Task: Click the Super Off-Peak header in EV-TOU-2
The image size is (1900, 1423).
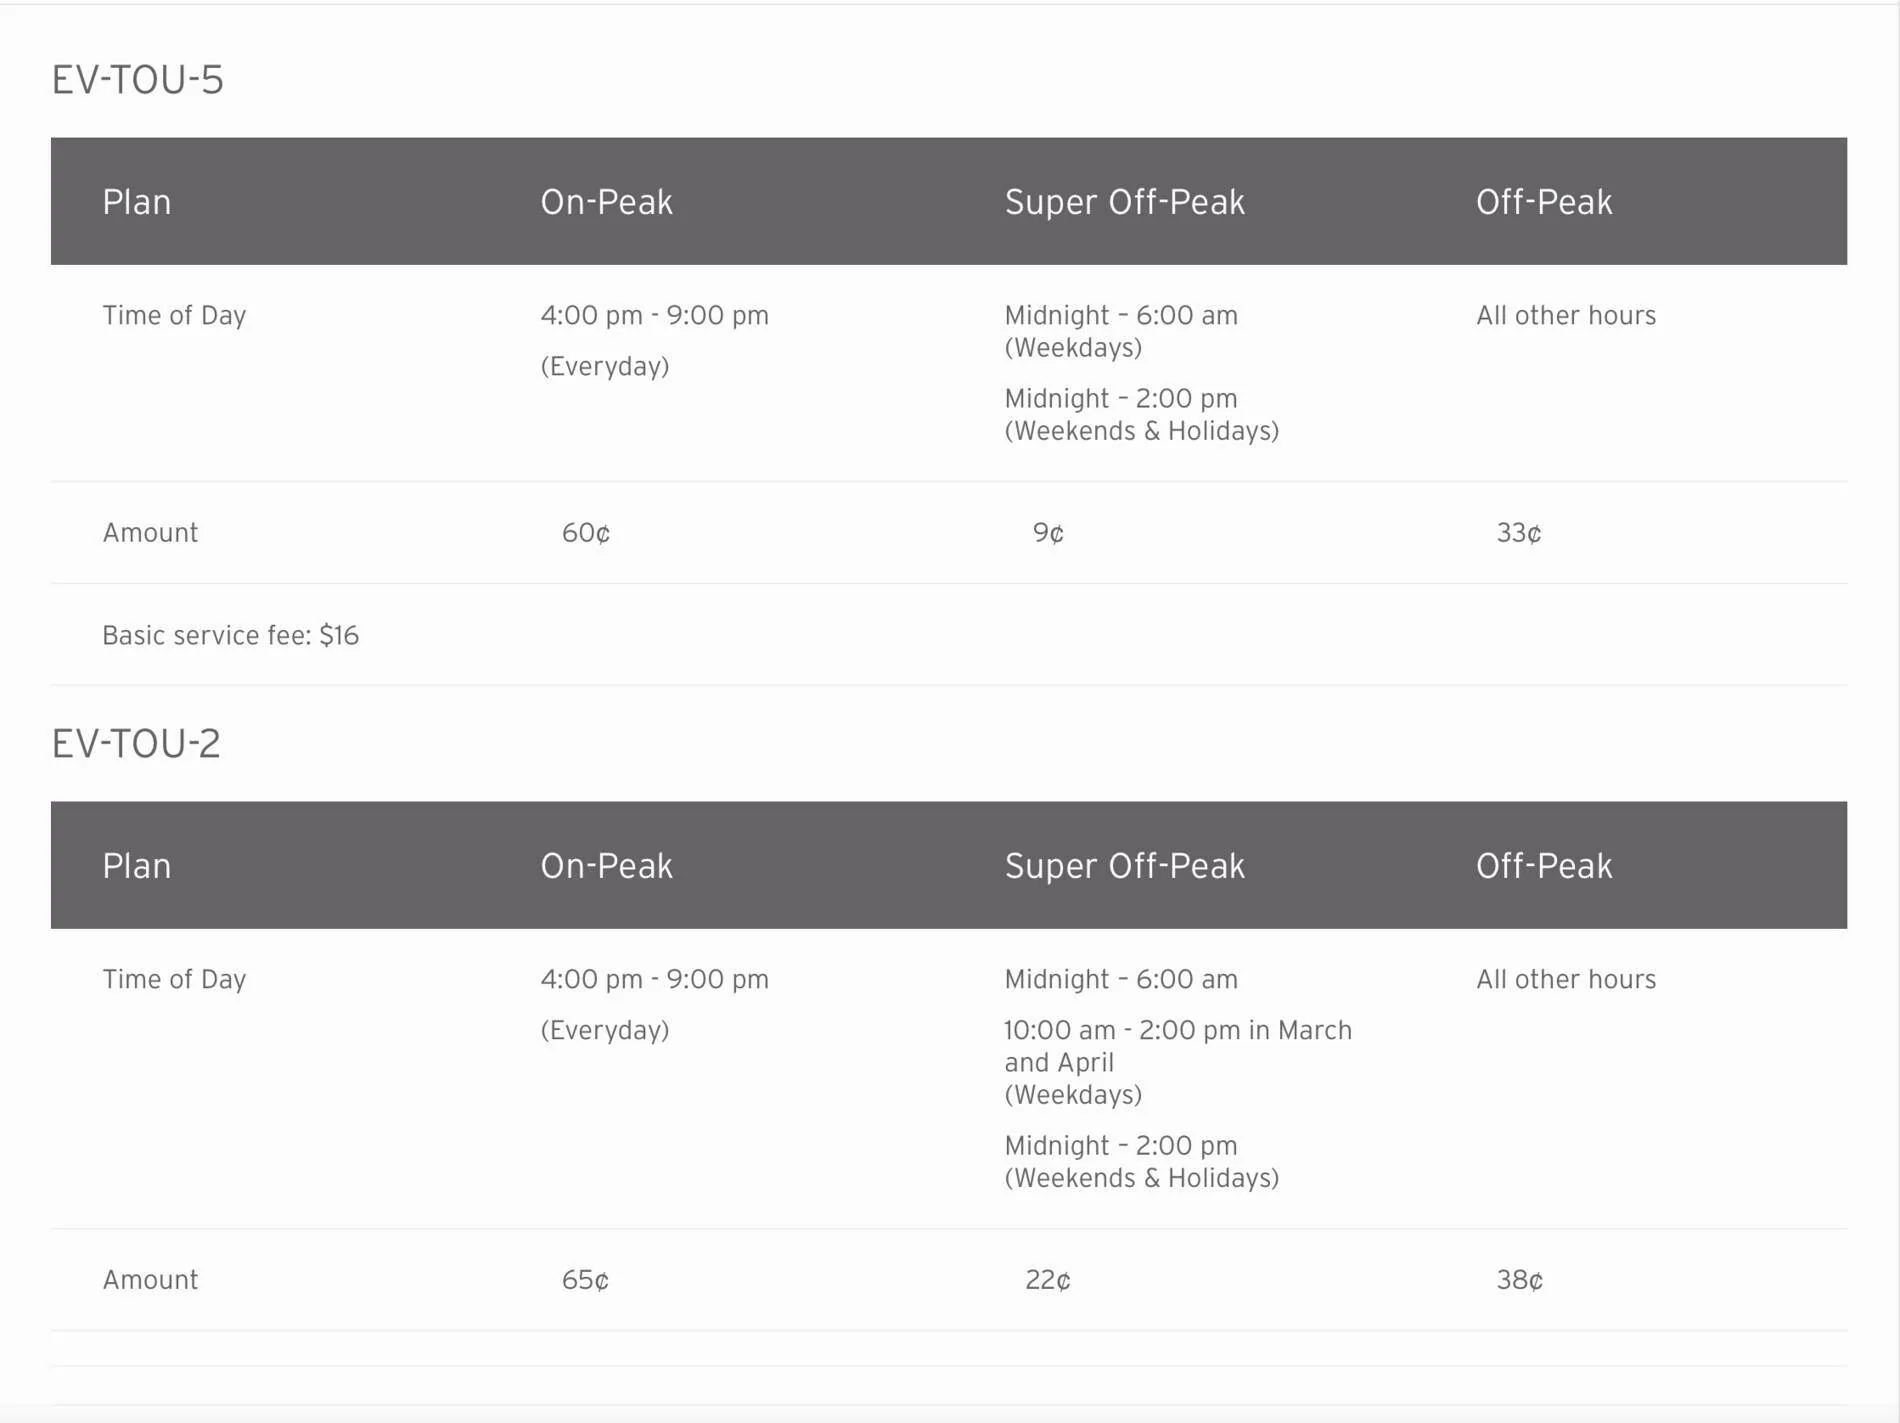Action: coord(1124,866)
